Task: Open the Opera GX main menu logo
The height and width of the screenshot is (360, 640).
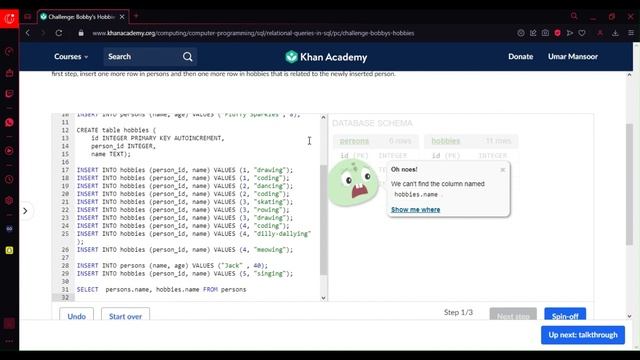Action: [9, 18]
